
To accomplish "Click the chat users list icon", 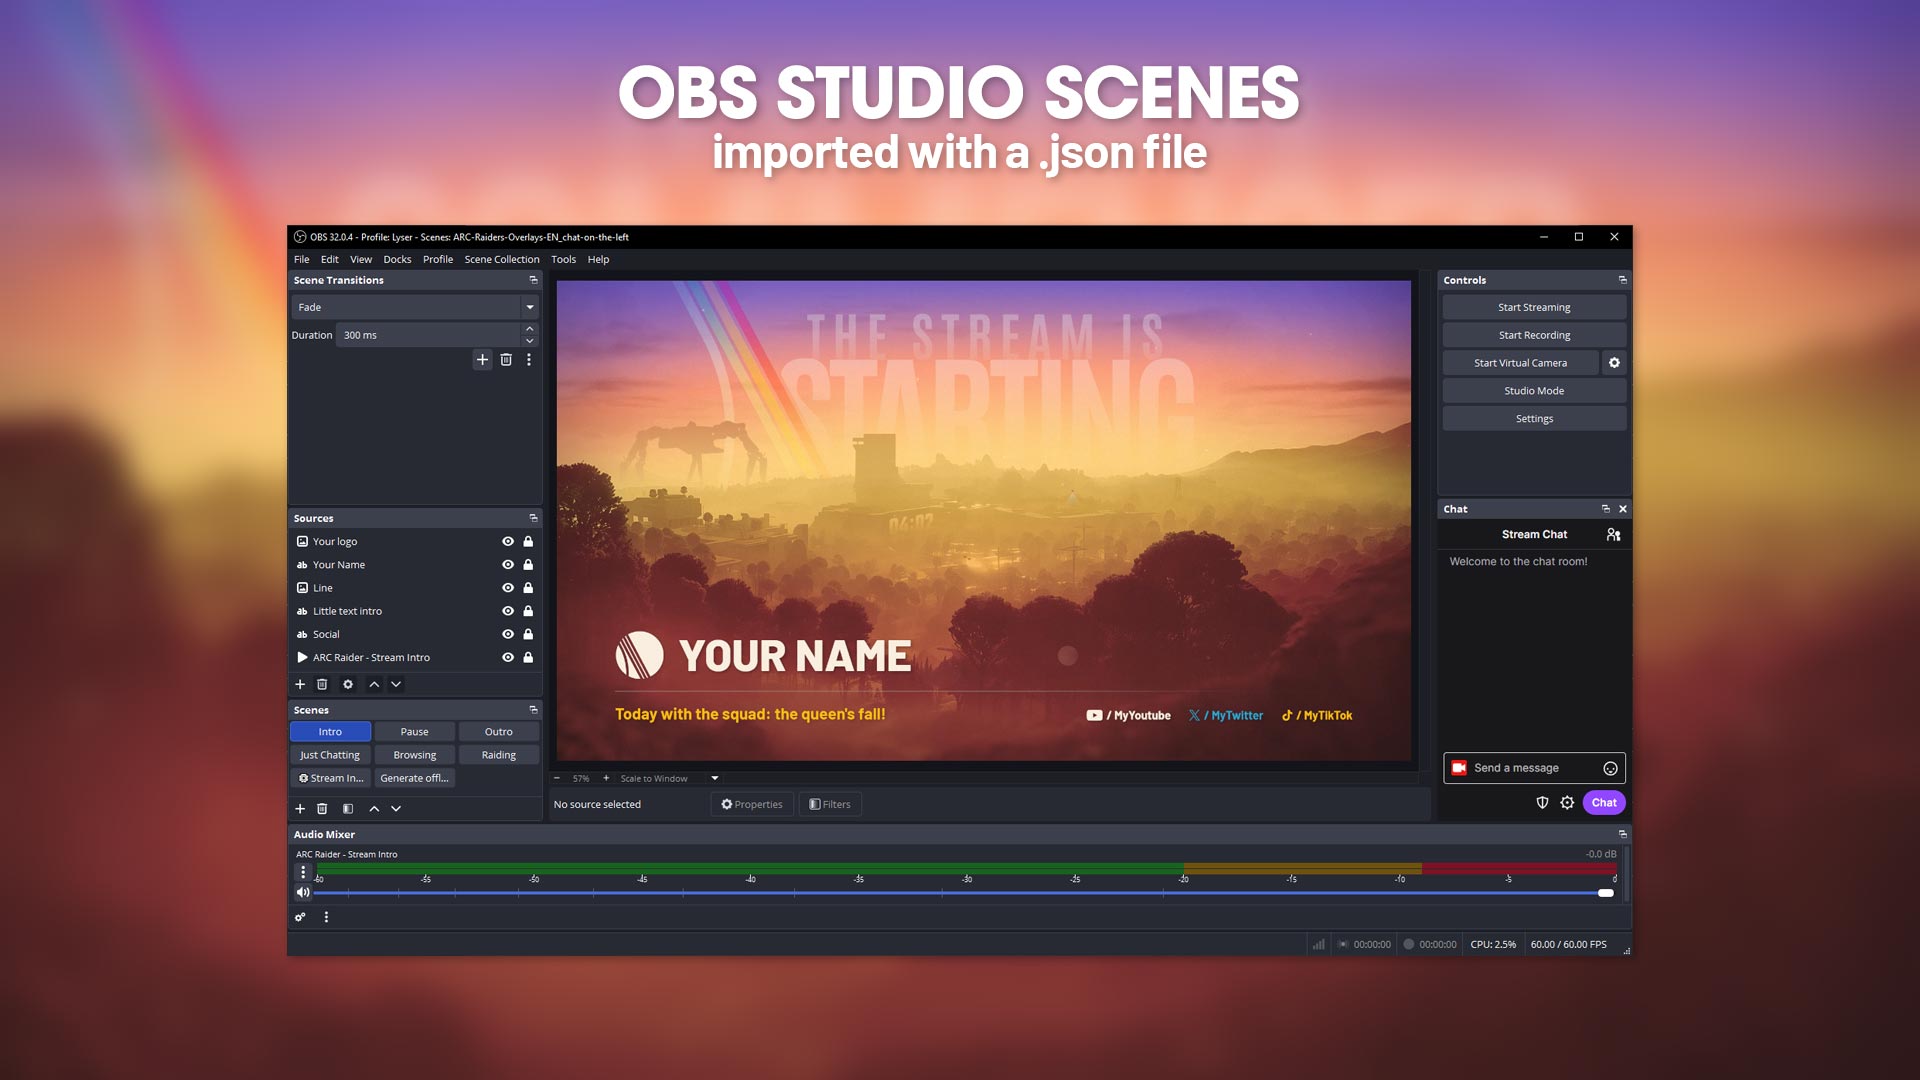I will click(x=1613, y=535).
